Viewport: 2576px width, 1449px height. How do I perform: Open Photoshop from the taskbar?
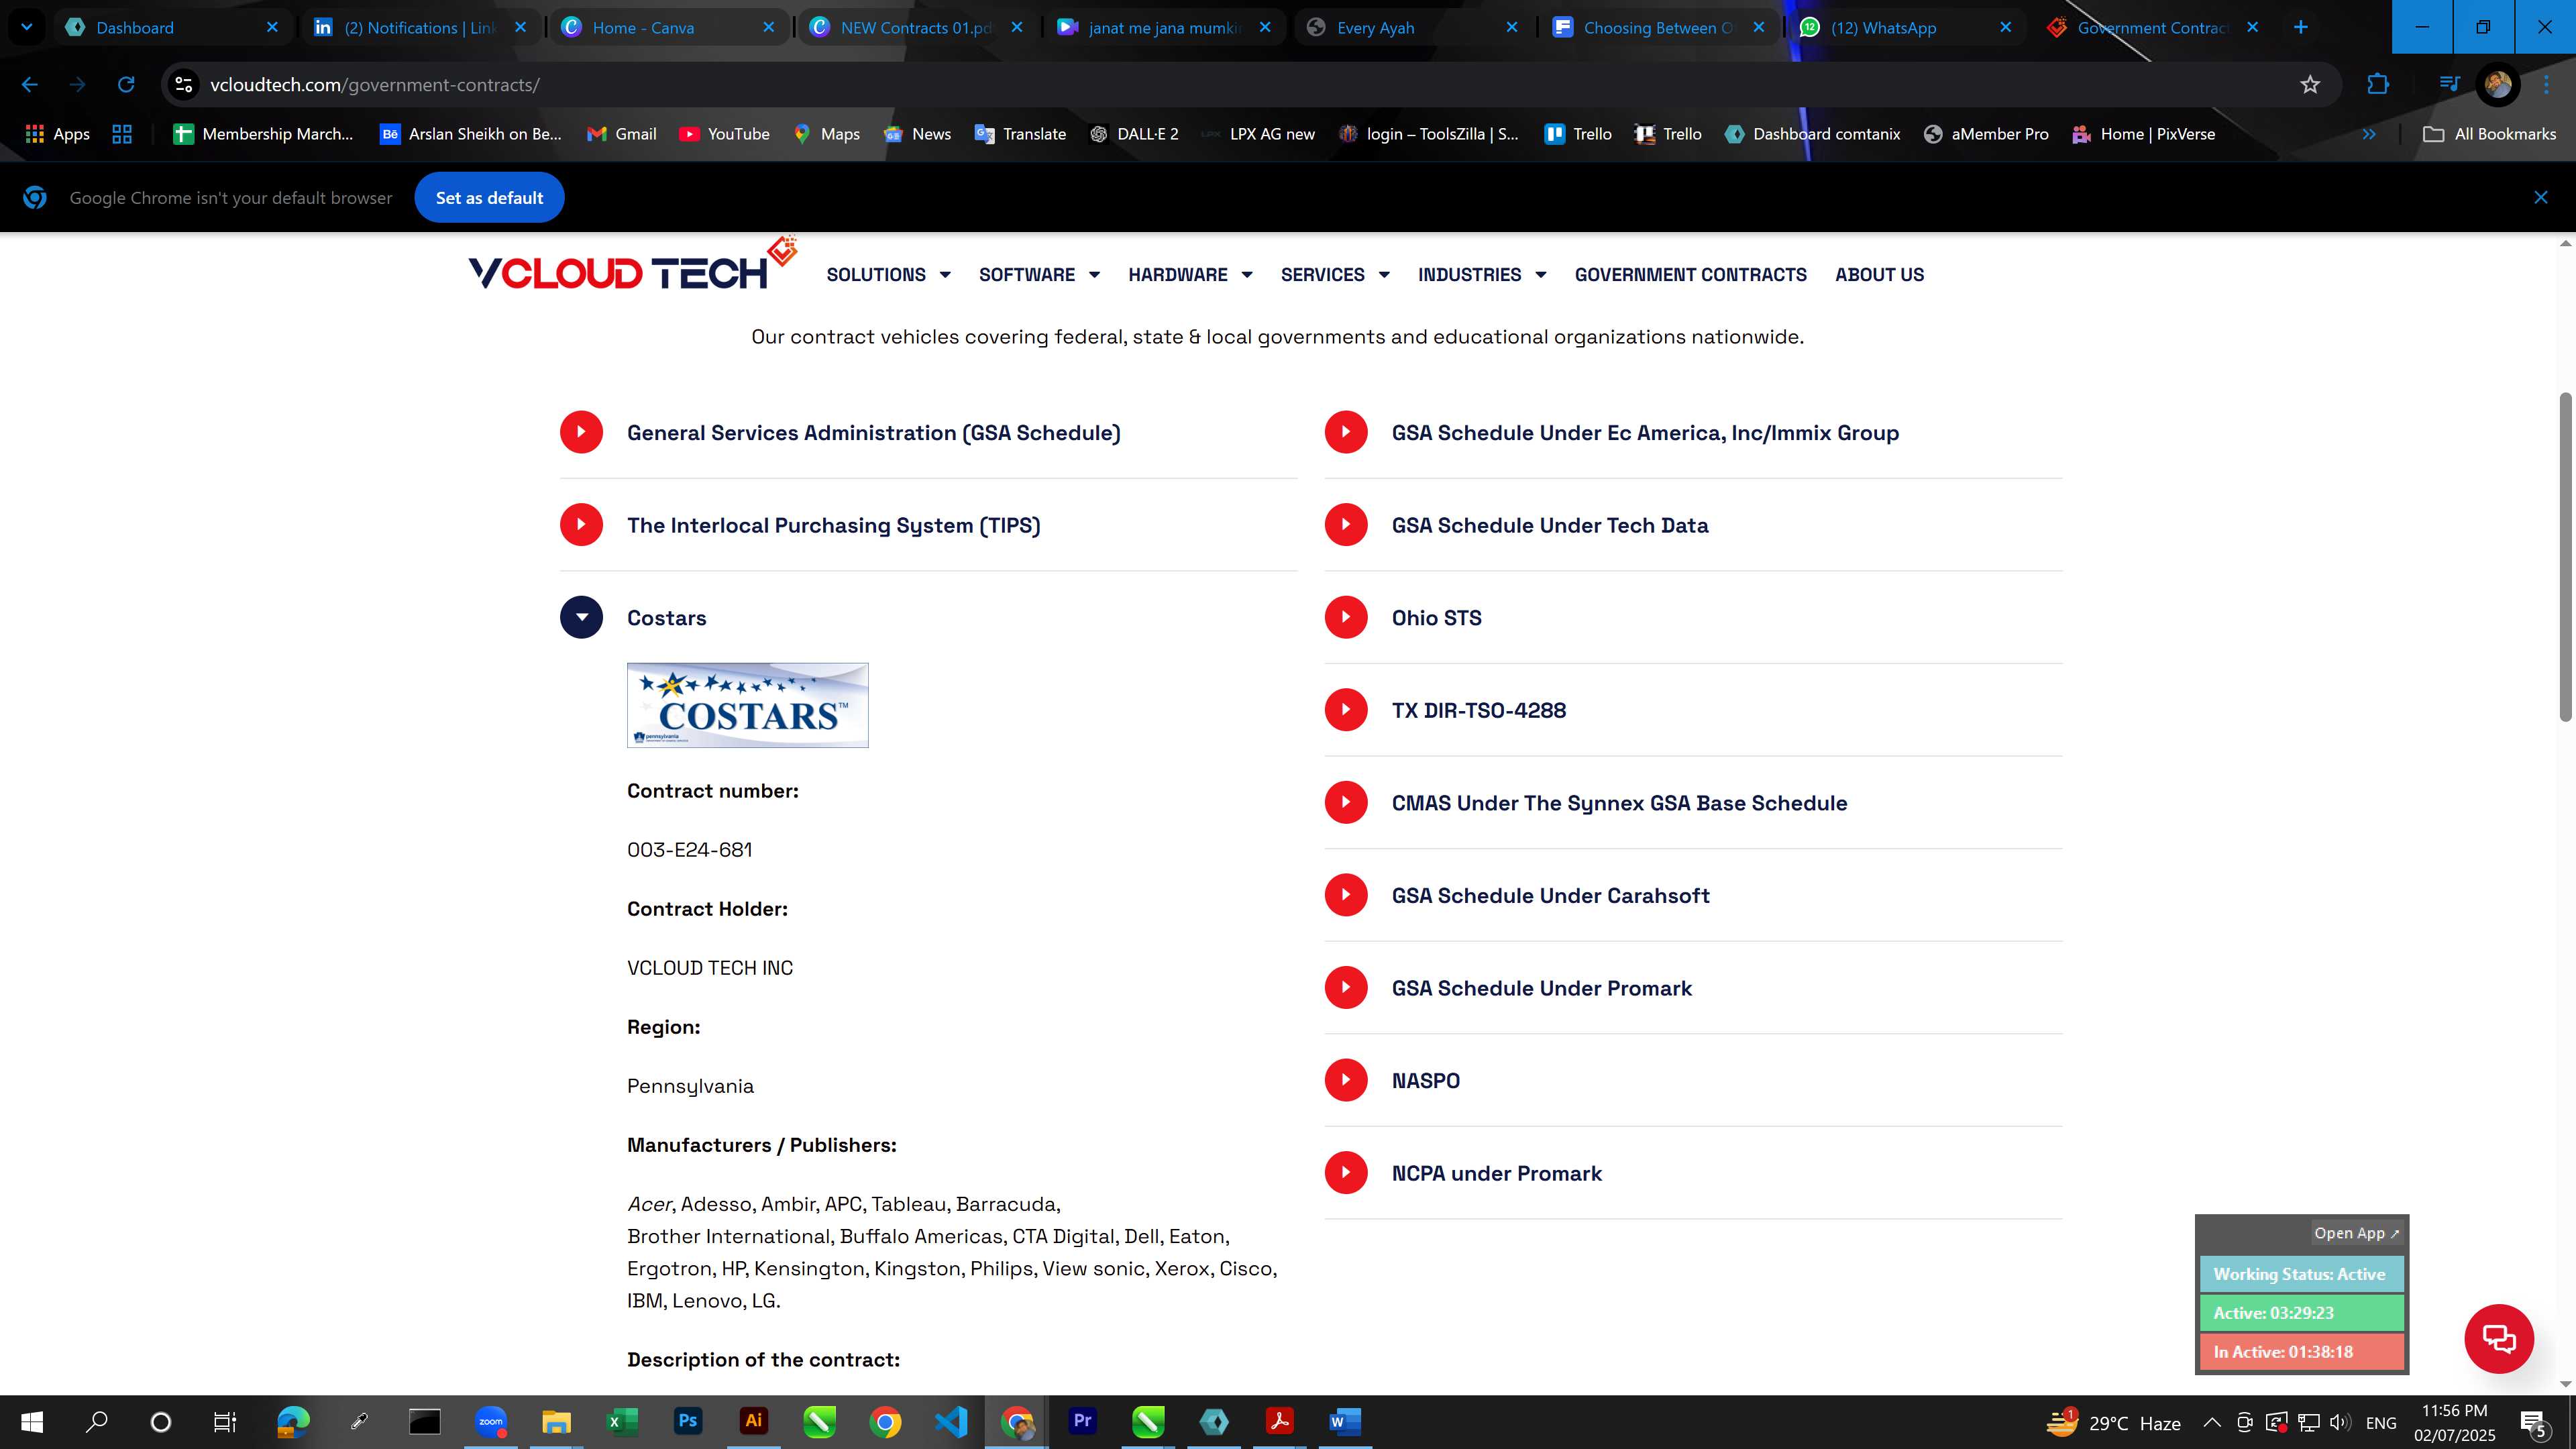click(688, 1421)
